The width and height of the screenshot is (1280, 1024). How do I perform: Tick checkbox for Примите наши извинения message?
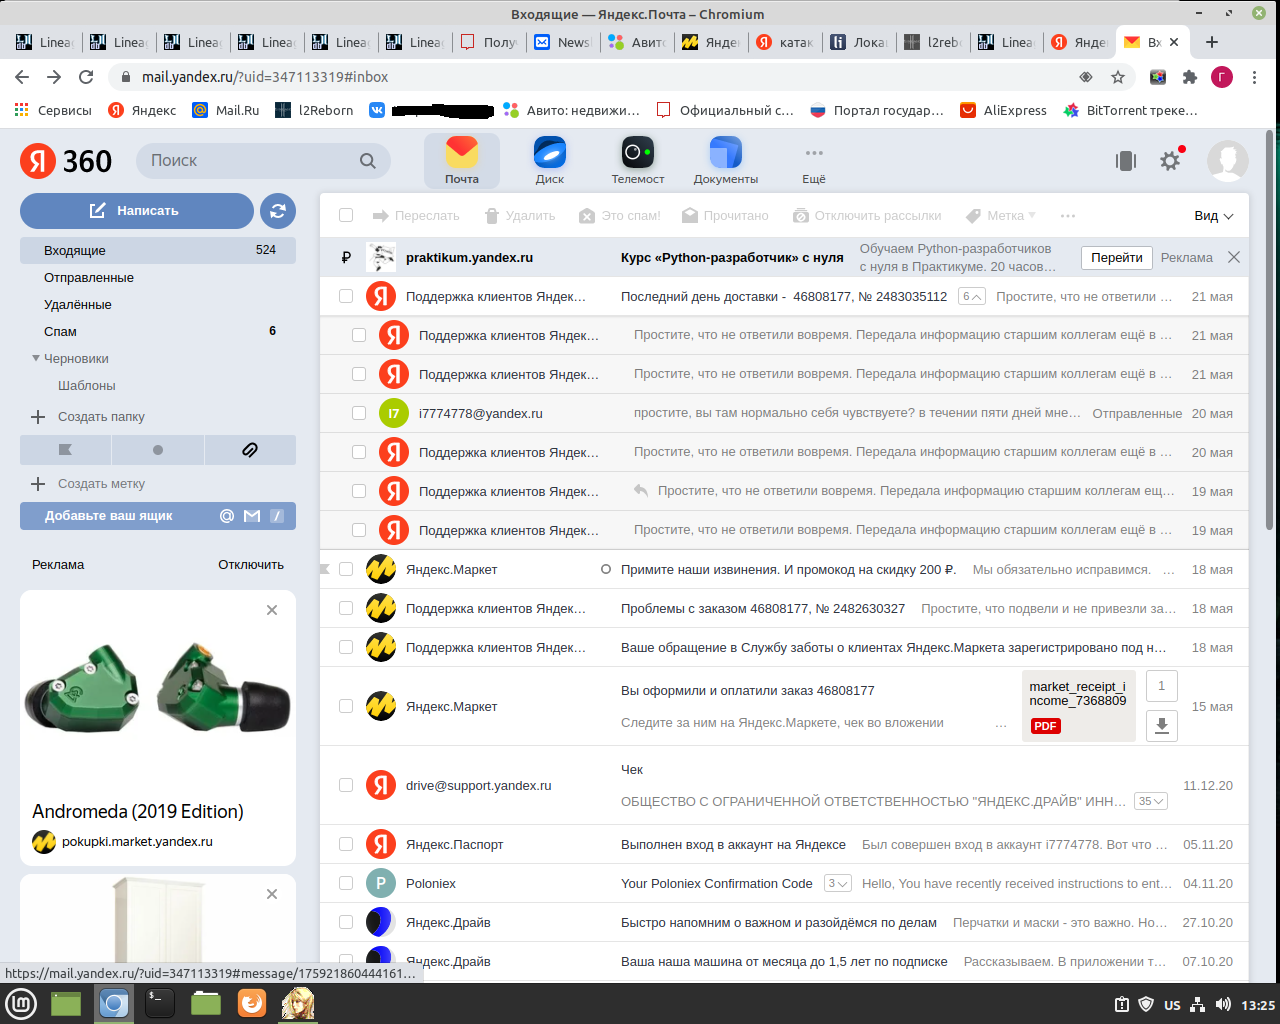[346, 569]
